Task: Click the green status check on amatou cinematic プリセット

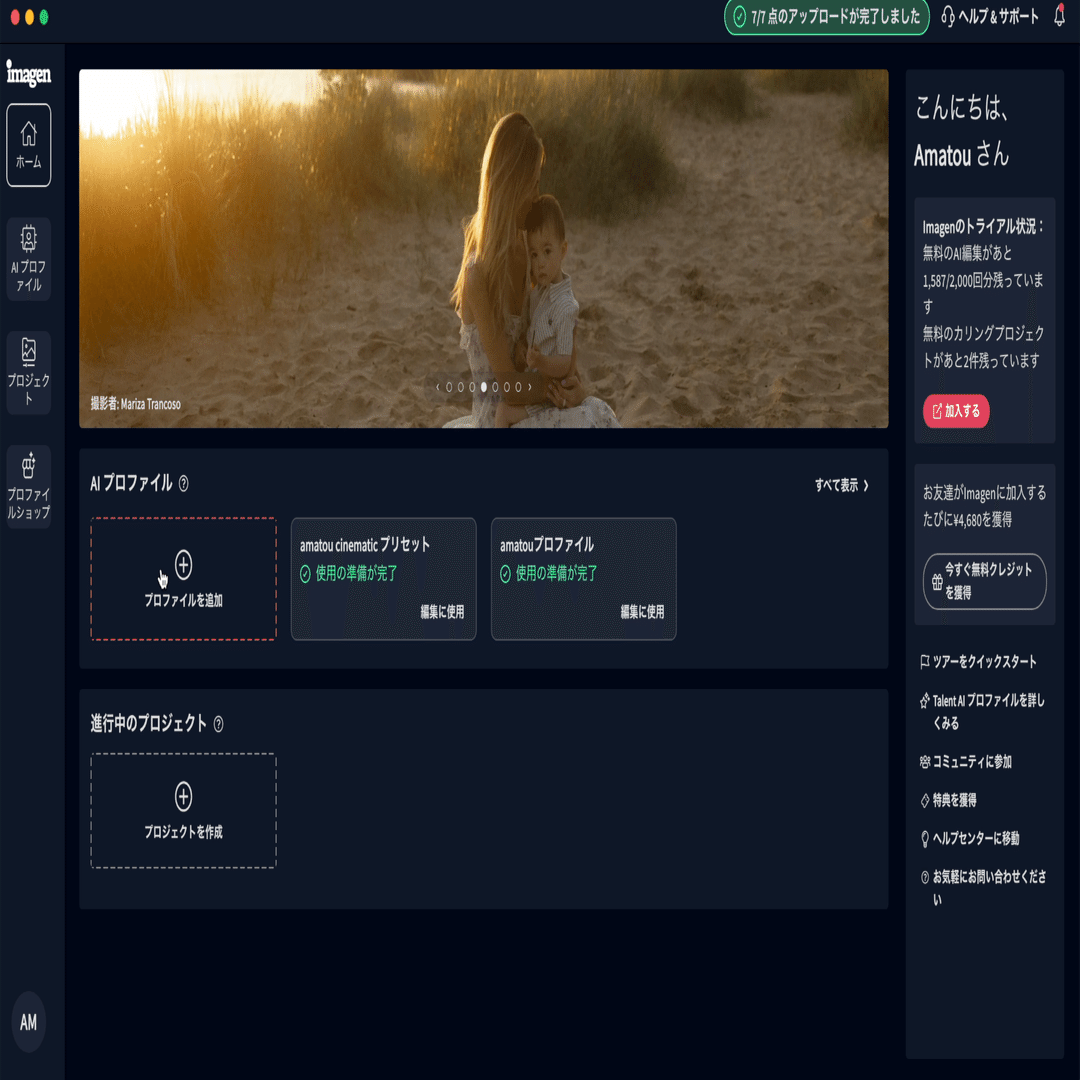Action: 305,574
